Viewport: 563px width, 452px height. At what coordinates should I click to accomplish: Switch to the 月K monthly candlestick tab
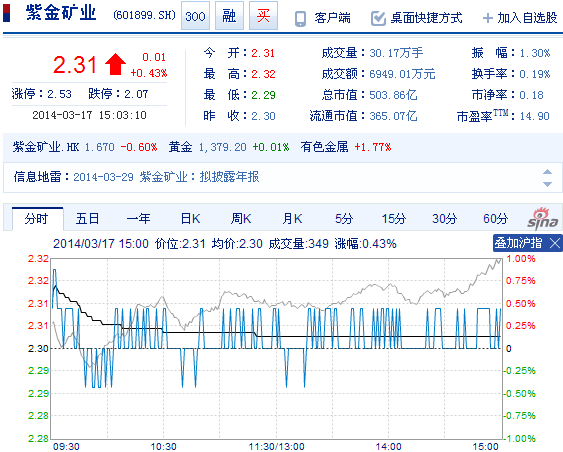coord(292,219)
